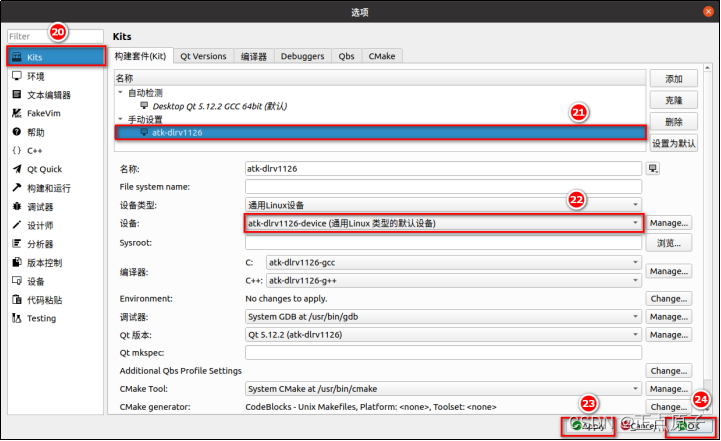Click the File system name field
The height and width of the screenshot is (441, 721).
(443, 187)
